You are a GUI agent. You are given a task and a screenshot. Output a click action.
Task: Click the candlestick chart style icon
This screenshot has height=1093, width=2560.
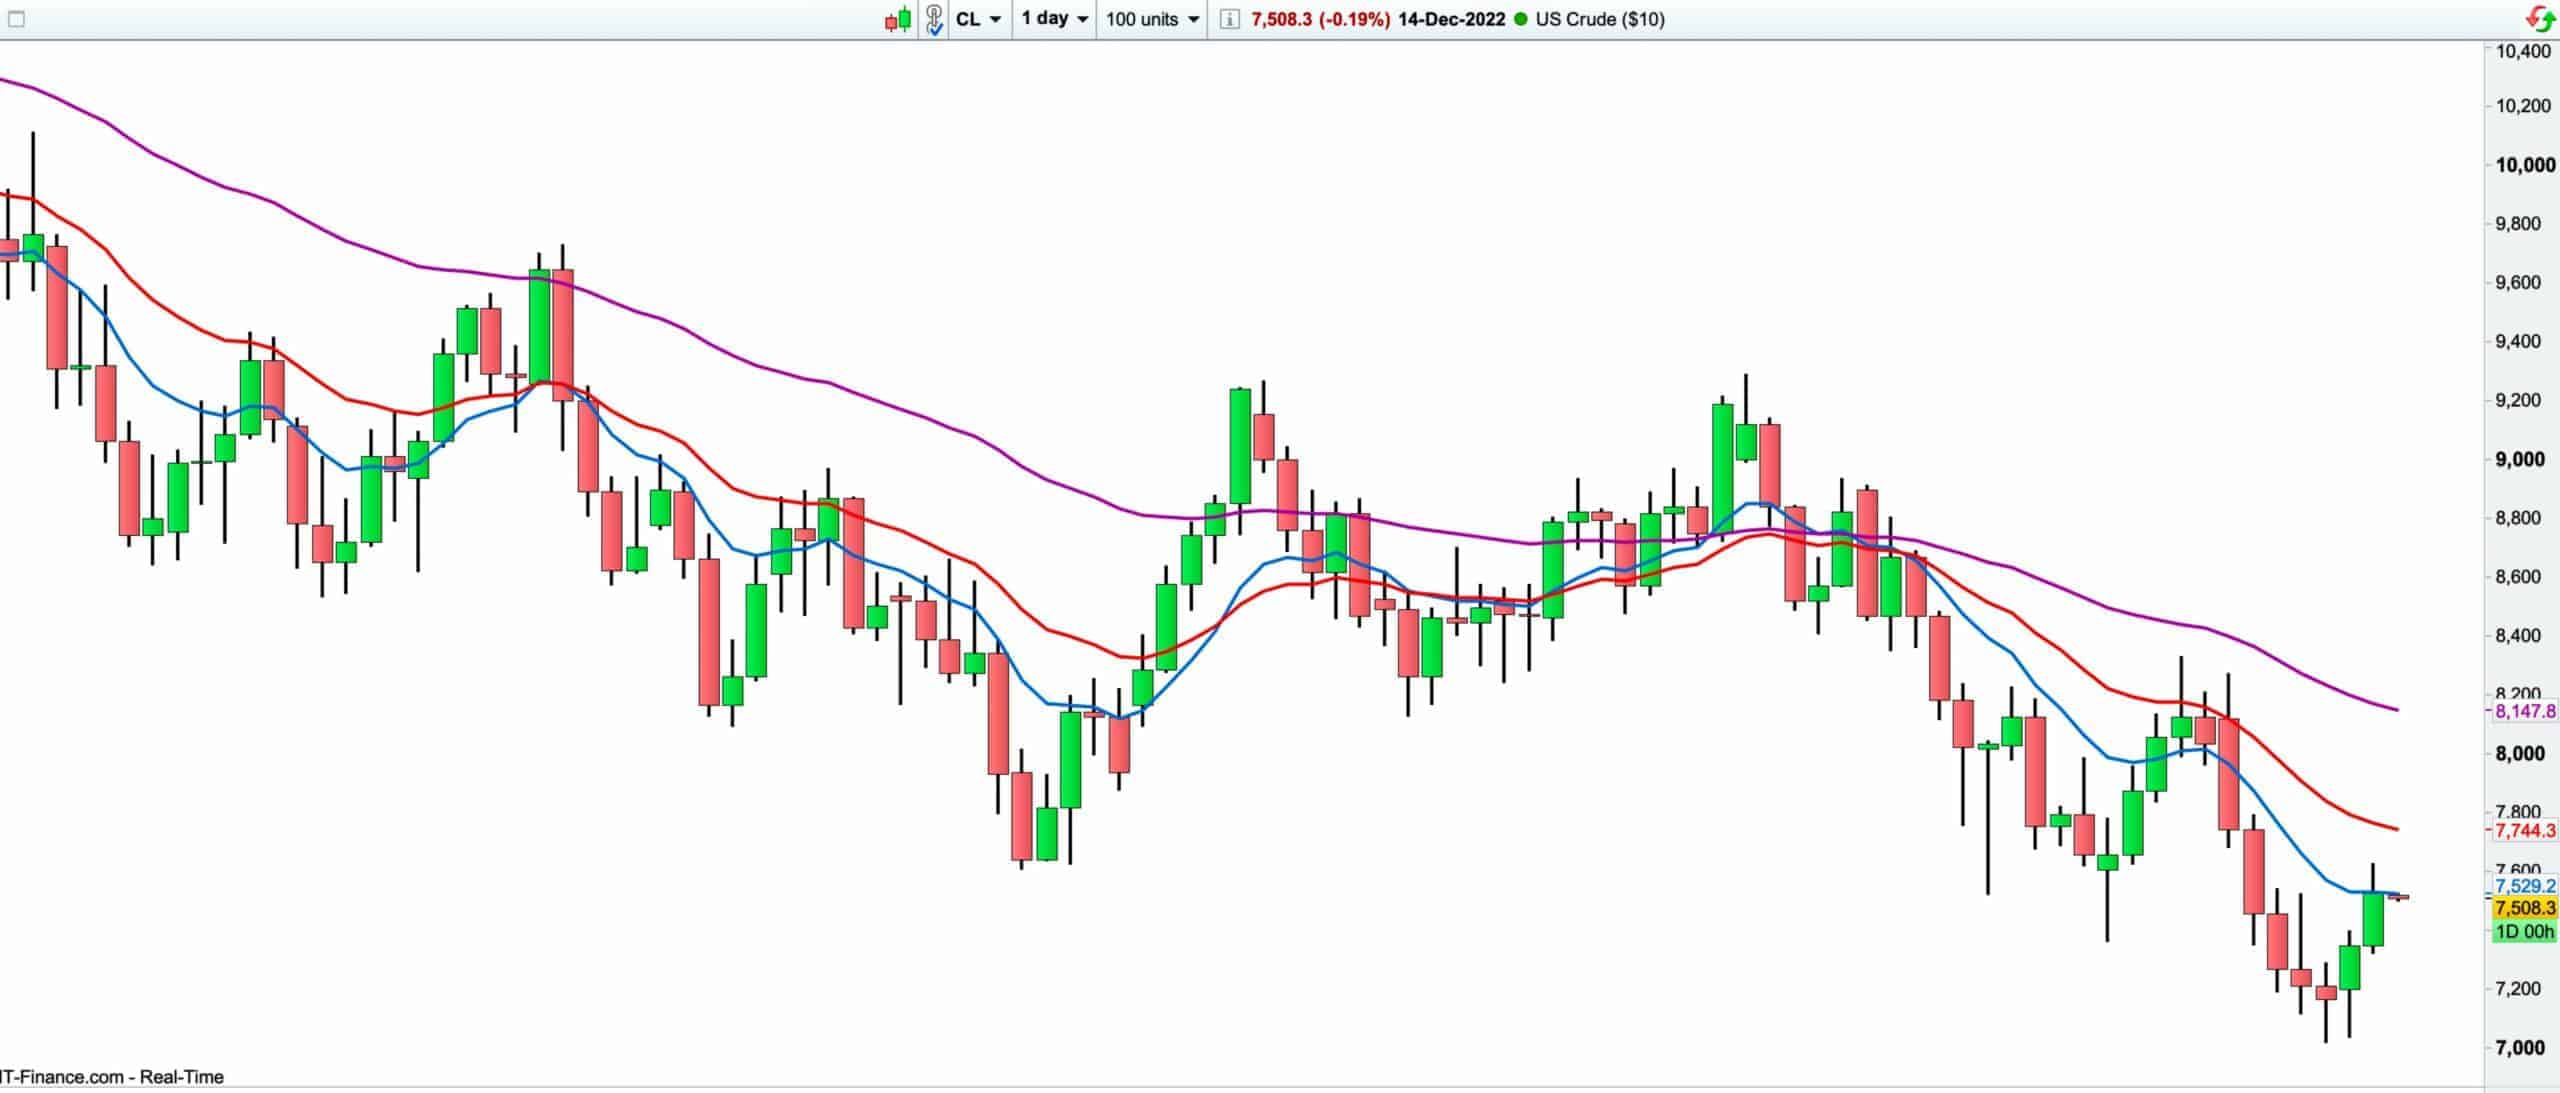(898, 19)
